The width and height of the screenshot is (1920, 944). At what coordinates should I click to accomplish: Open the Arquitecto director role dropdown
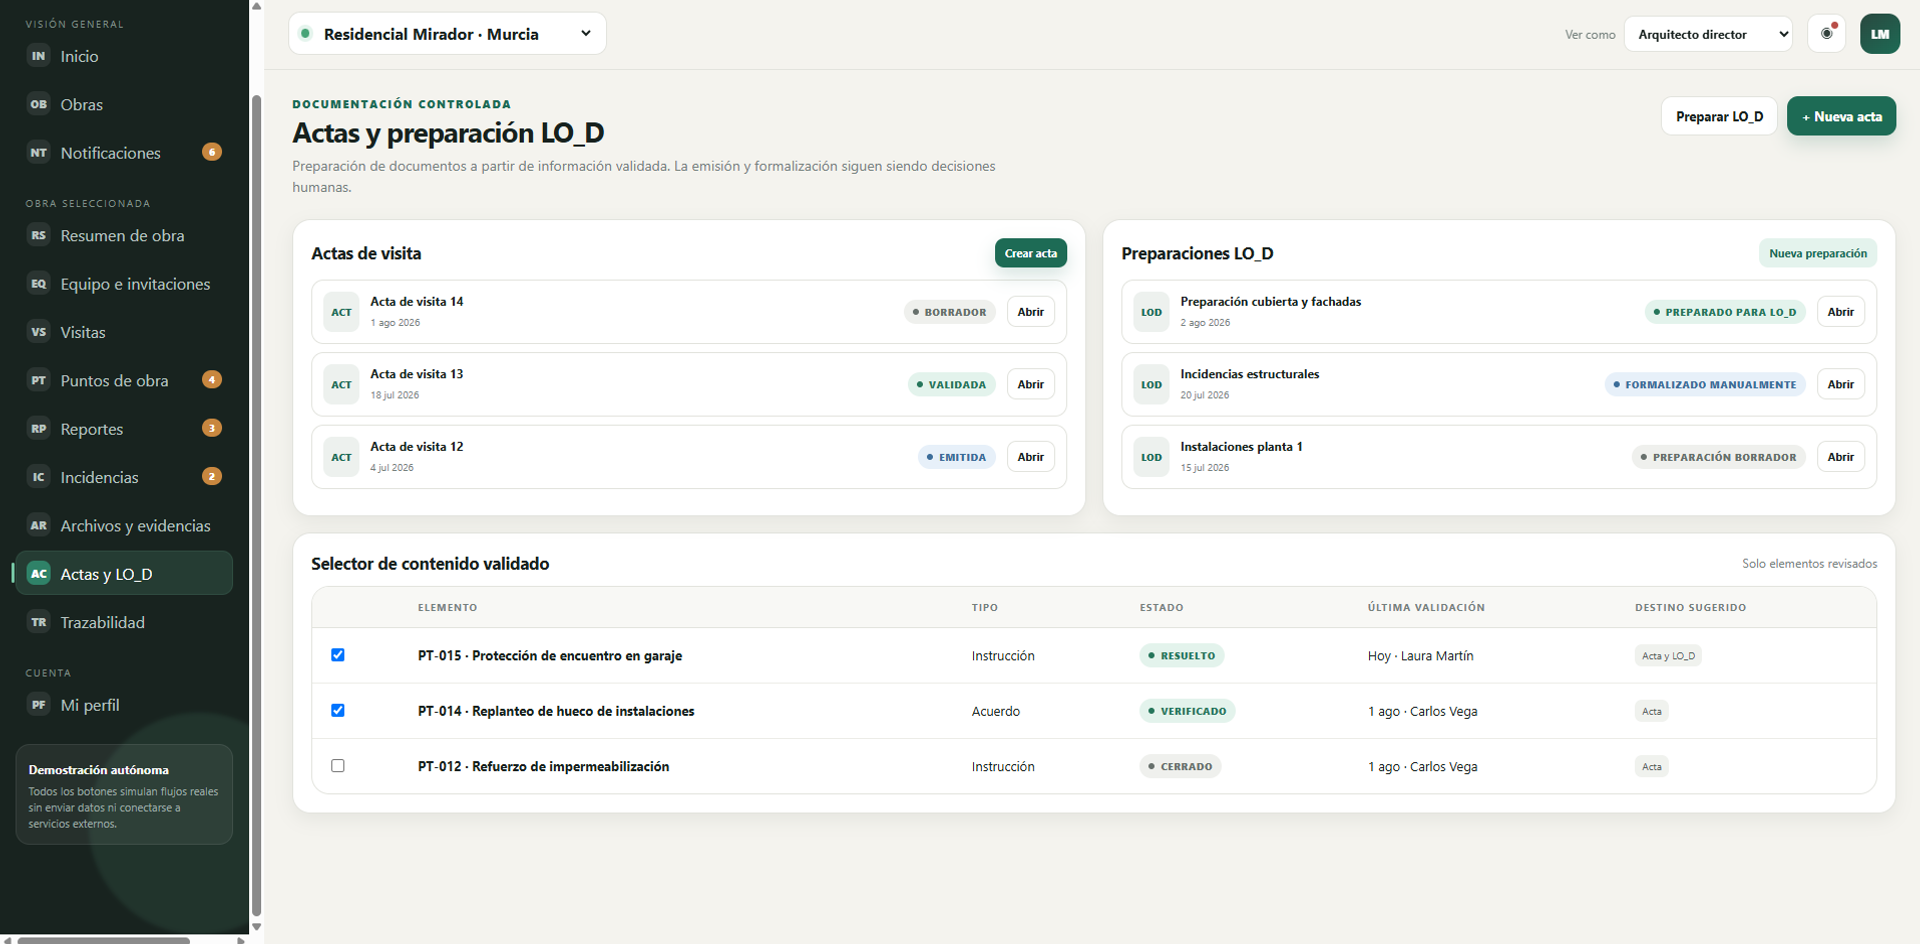[1708, 34]
